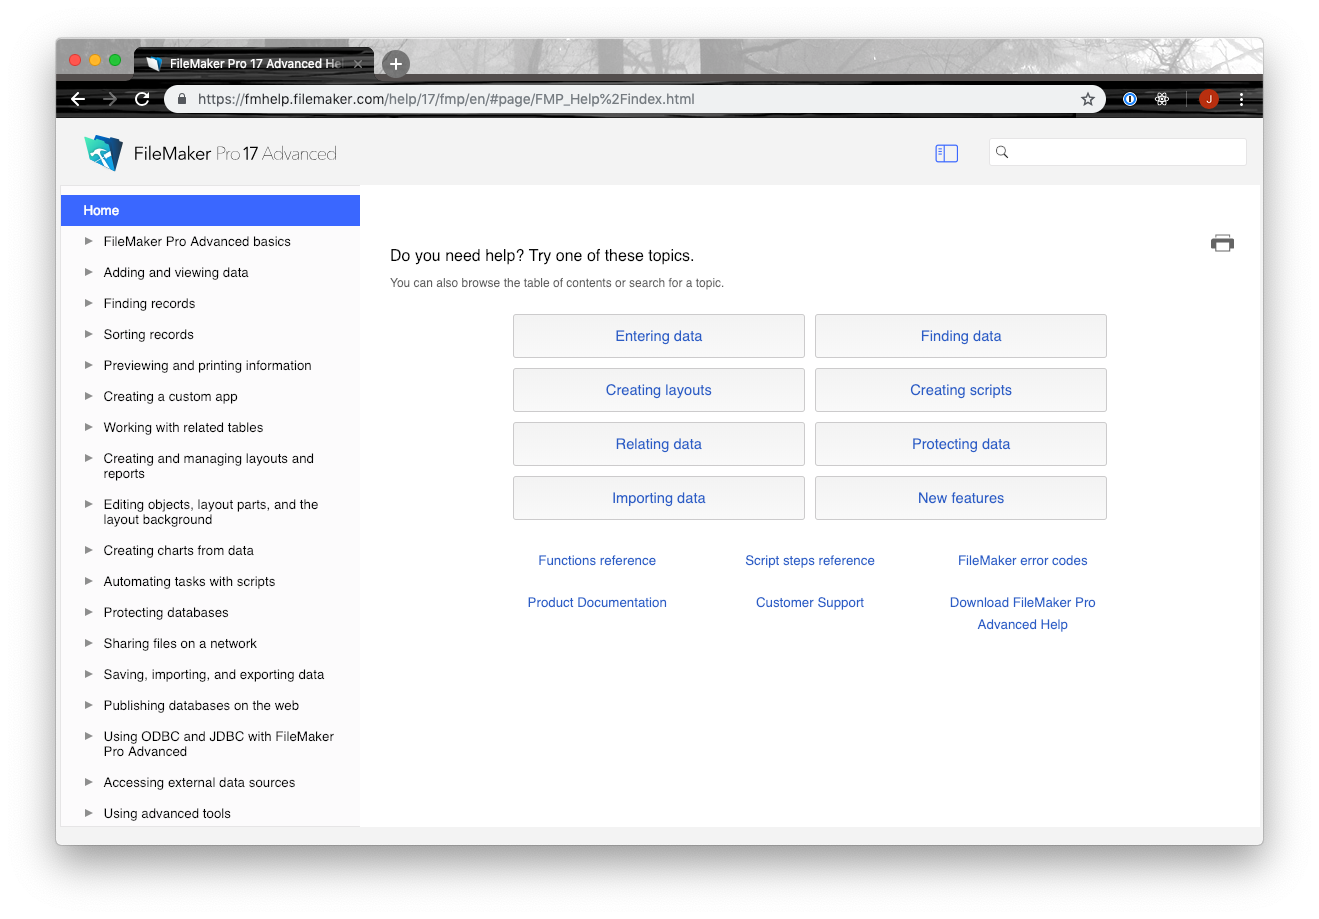The width and height of the screenshot is (1319, 919).
Task: Expand Creating charts from data arrow
Action: pyautogui.click(x=89, y=550)
